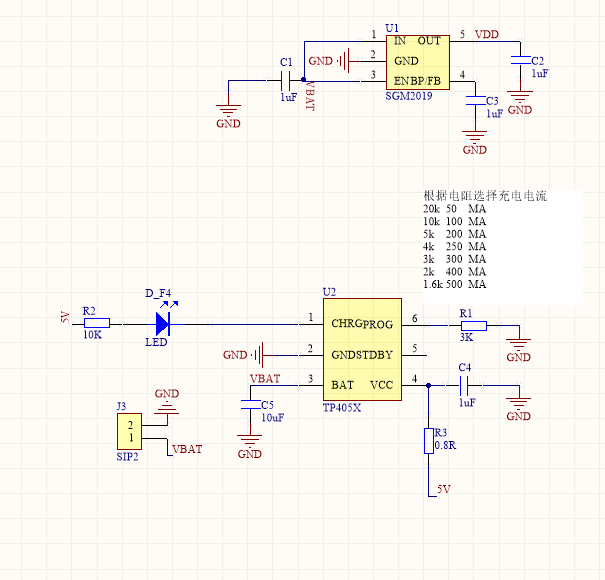Click the C2 capacitor symbol on VDD
This screenshot has height=580, width=605.
tap(521, 60)
